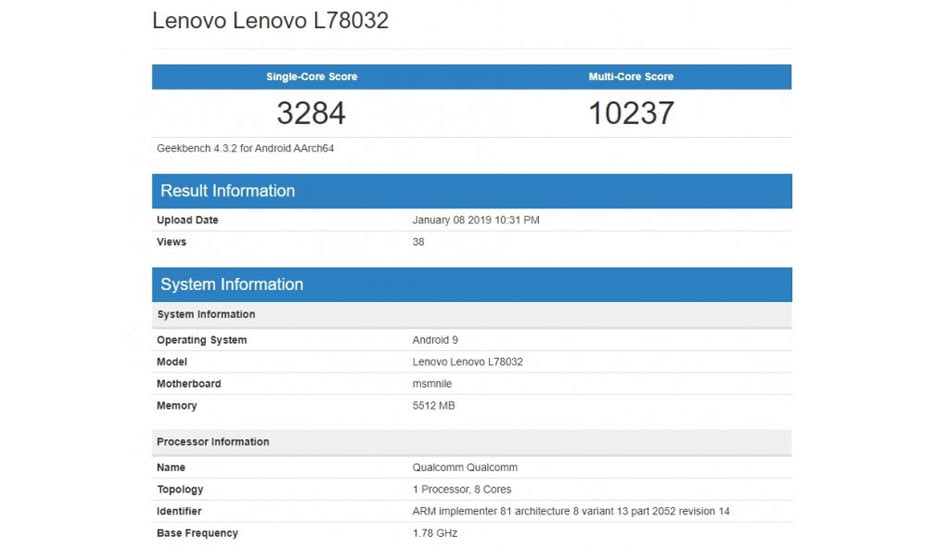Click the Processor Information subheader

(x=471, y=442)
